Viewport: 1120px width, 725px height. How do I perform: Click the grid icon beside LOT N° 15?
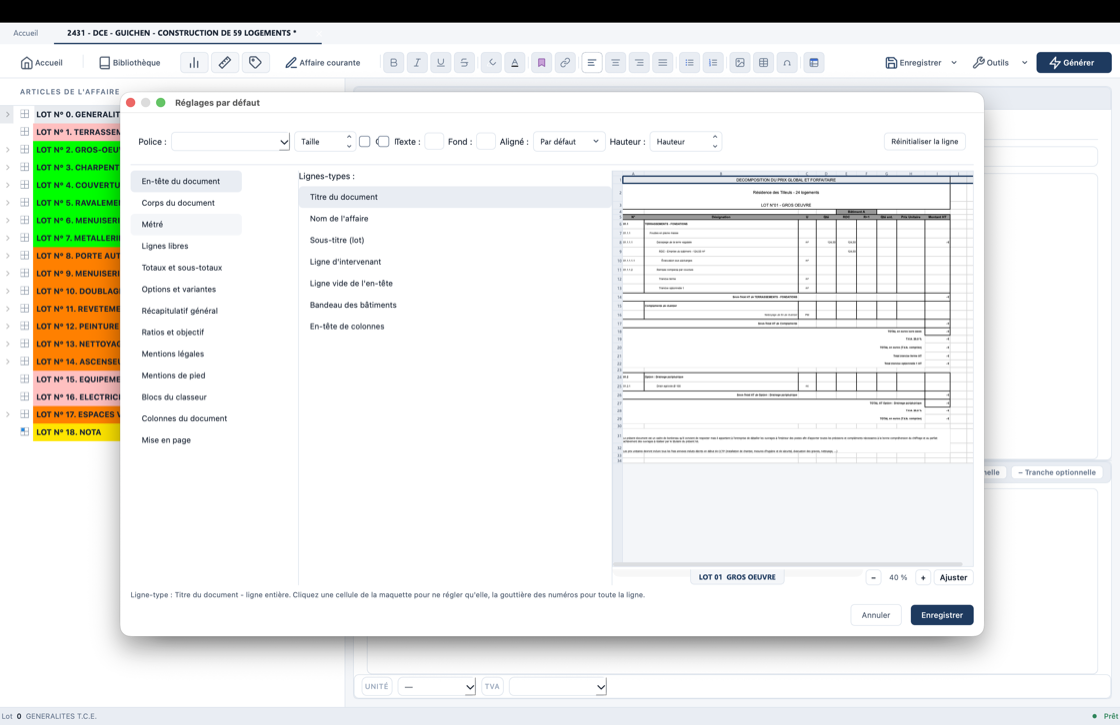coord(24,379)
